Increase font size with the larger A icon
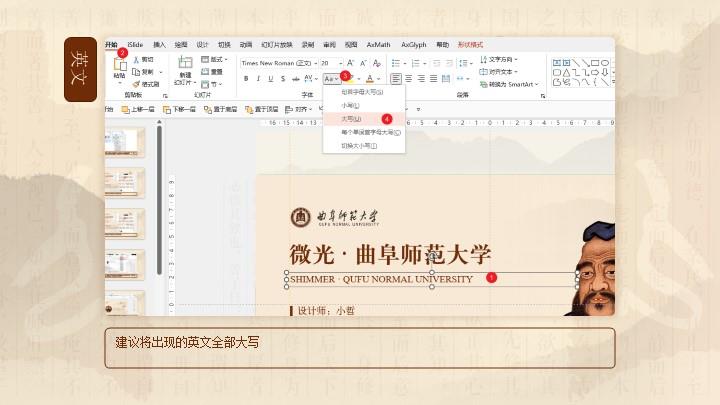Viewport: 720px width, 405px height. click(350, 63)
